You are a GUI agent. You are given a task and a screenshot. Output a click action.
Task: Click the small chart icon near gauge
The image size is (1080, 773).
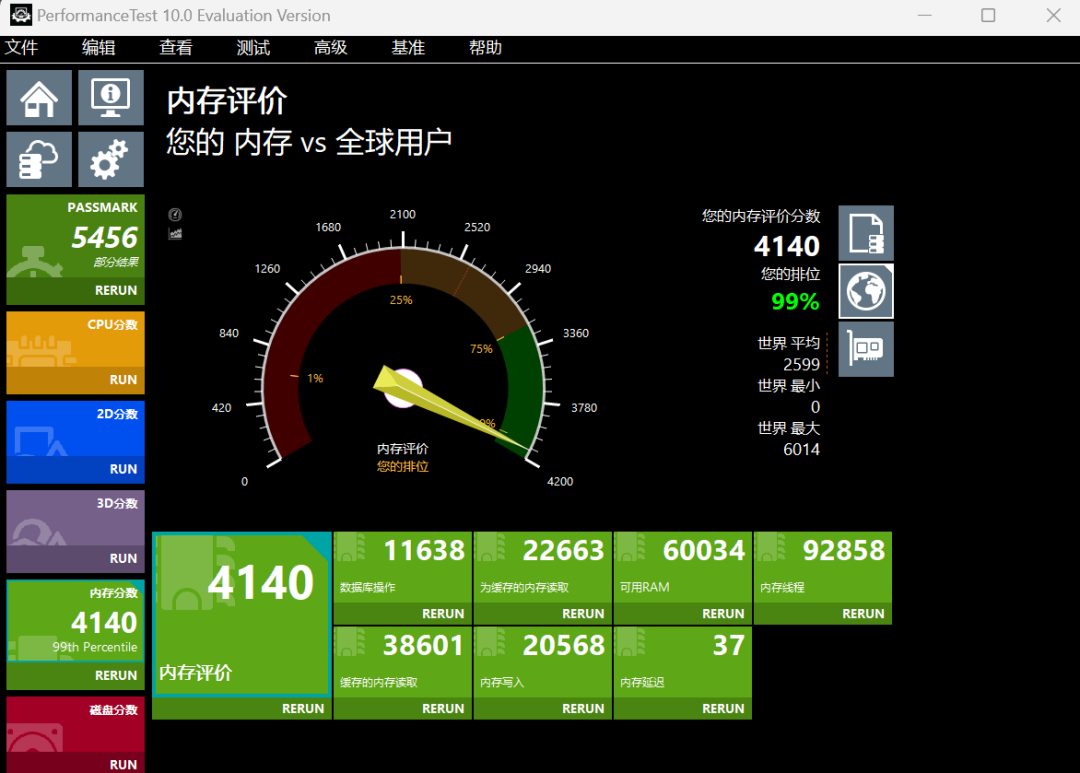[x=175, y=234]
